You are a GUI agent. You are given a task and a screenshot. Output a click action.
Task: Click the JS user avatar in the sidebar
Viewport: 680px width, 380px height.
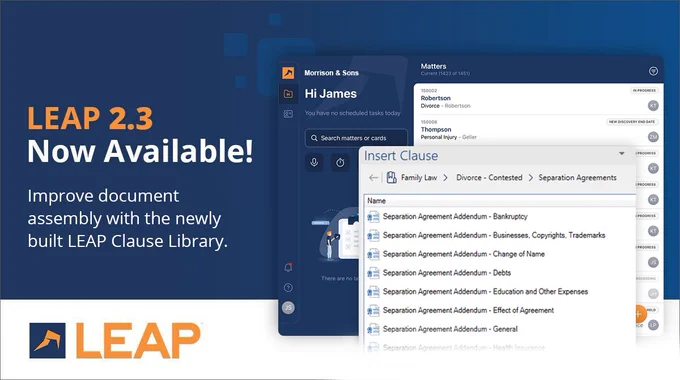pos(288,308)
